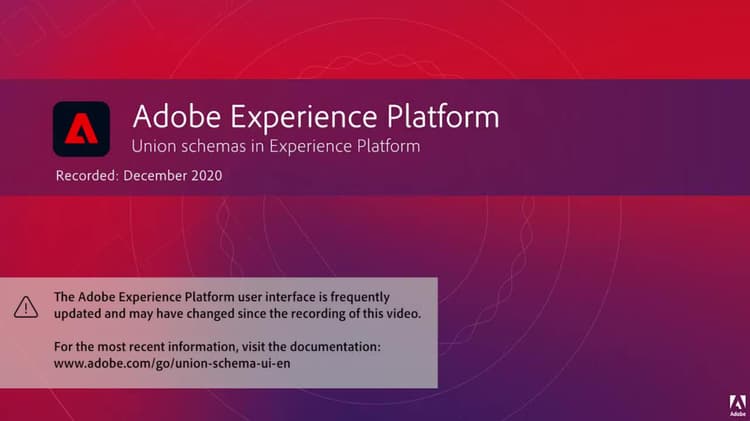Screen dimensions: 750x421
Task: Click "Experience Platform" at end of subtitle
Action: (x=344, y=146)
